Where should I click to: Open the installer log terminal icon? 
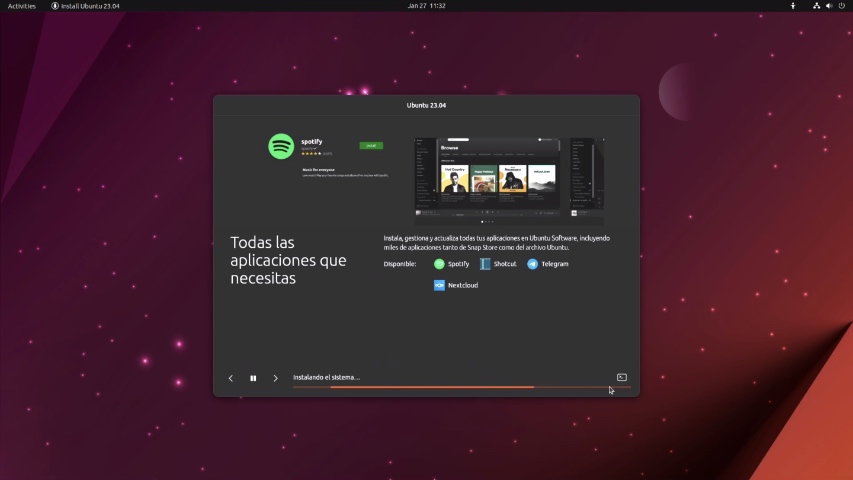pos(622,377)
